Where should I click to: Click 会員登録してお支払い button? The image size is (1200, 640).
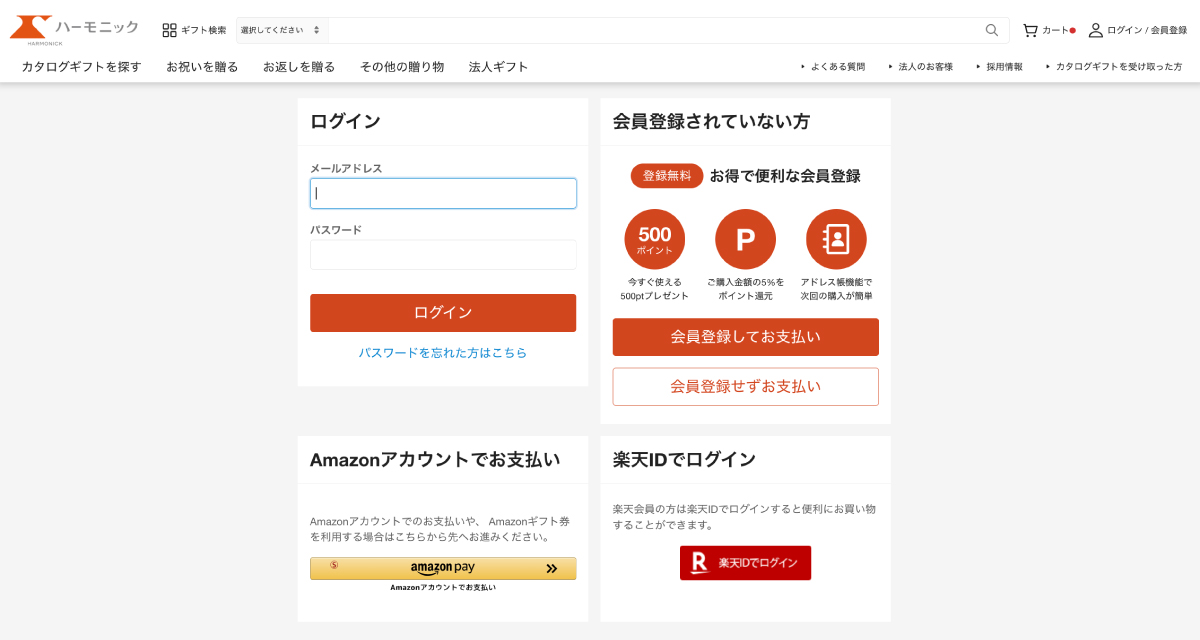click(x=746, y=337)
